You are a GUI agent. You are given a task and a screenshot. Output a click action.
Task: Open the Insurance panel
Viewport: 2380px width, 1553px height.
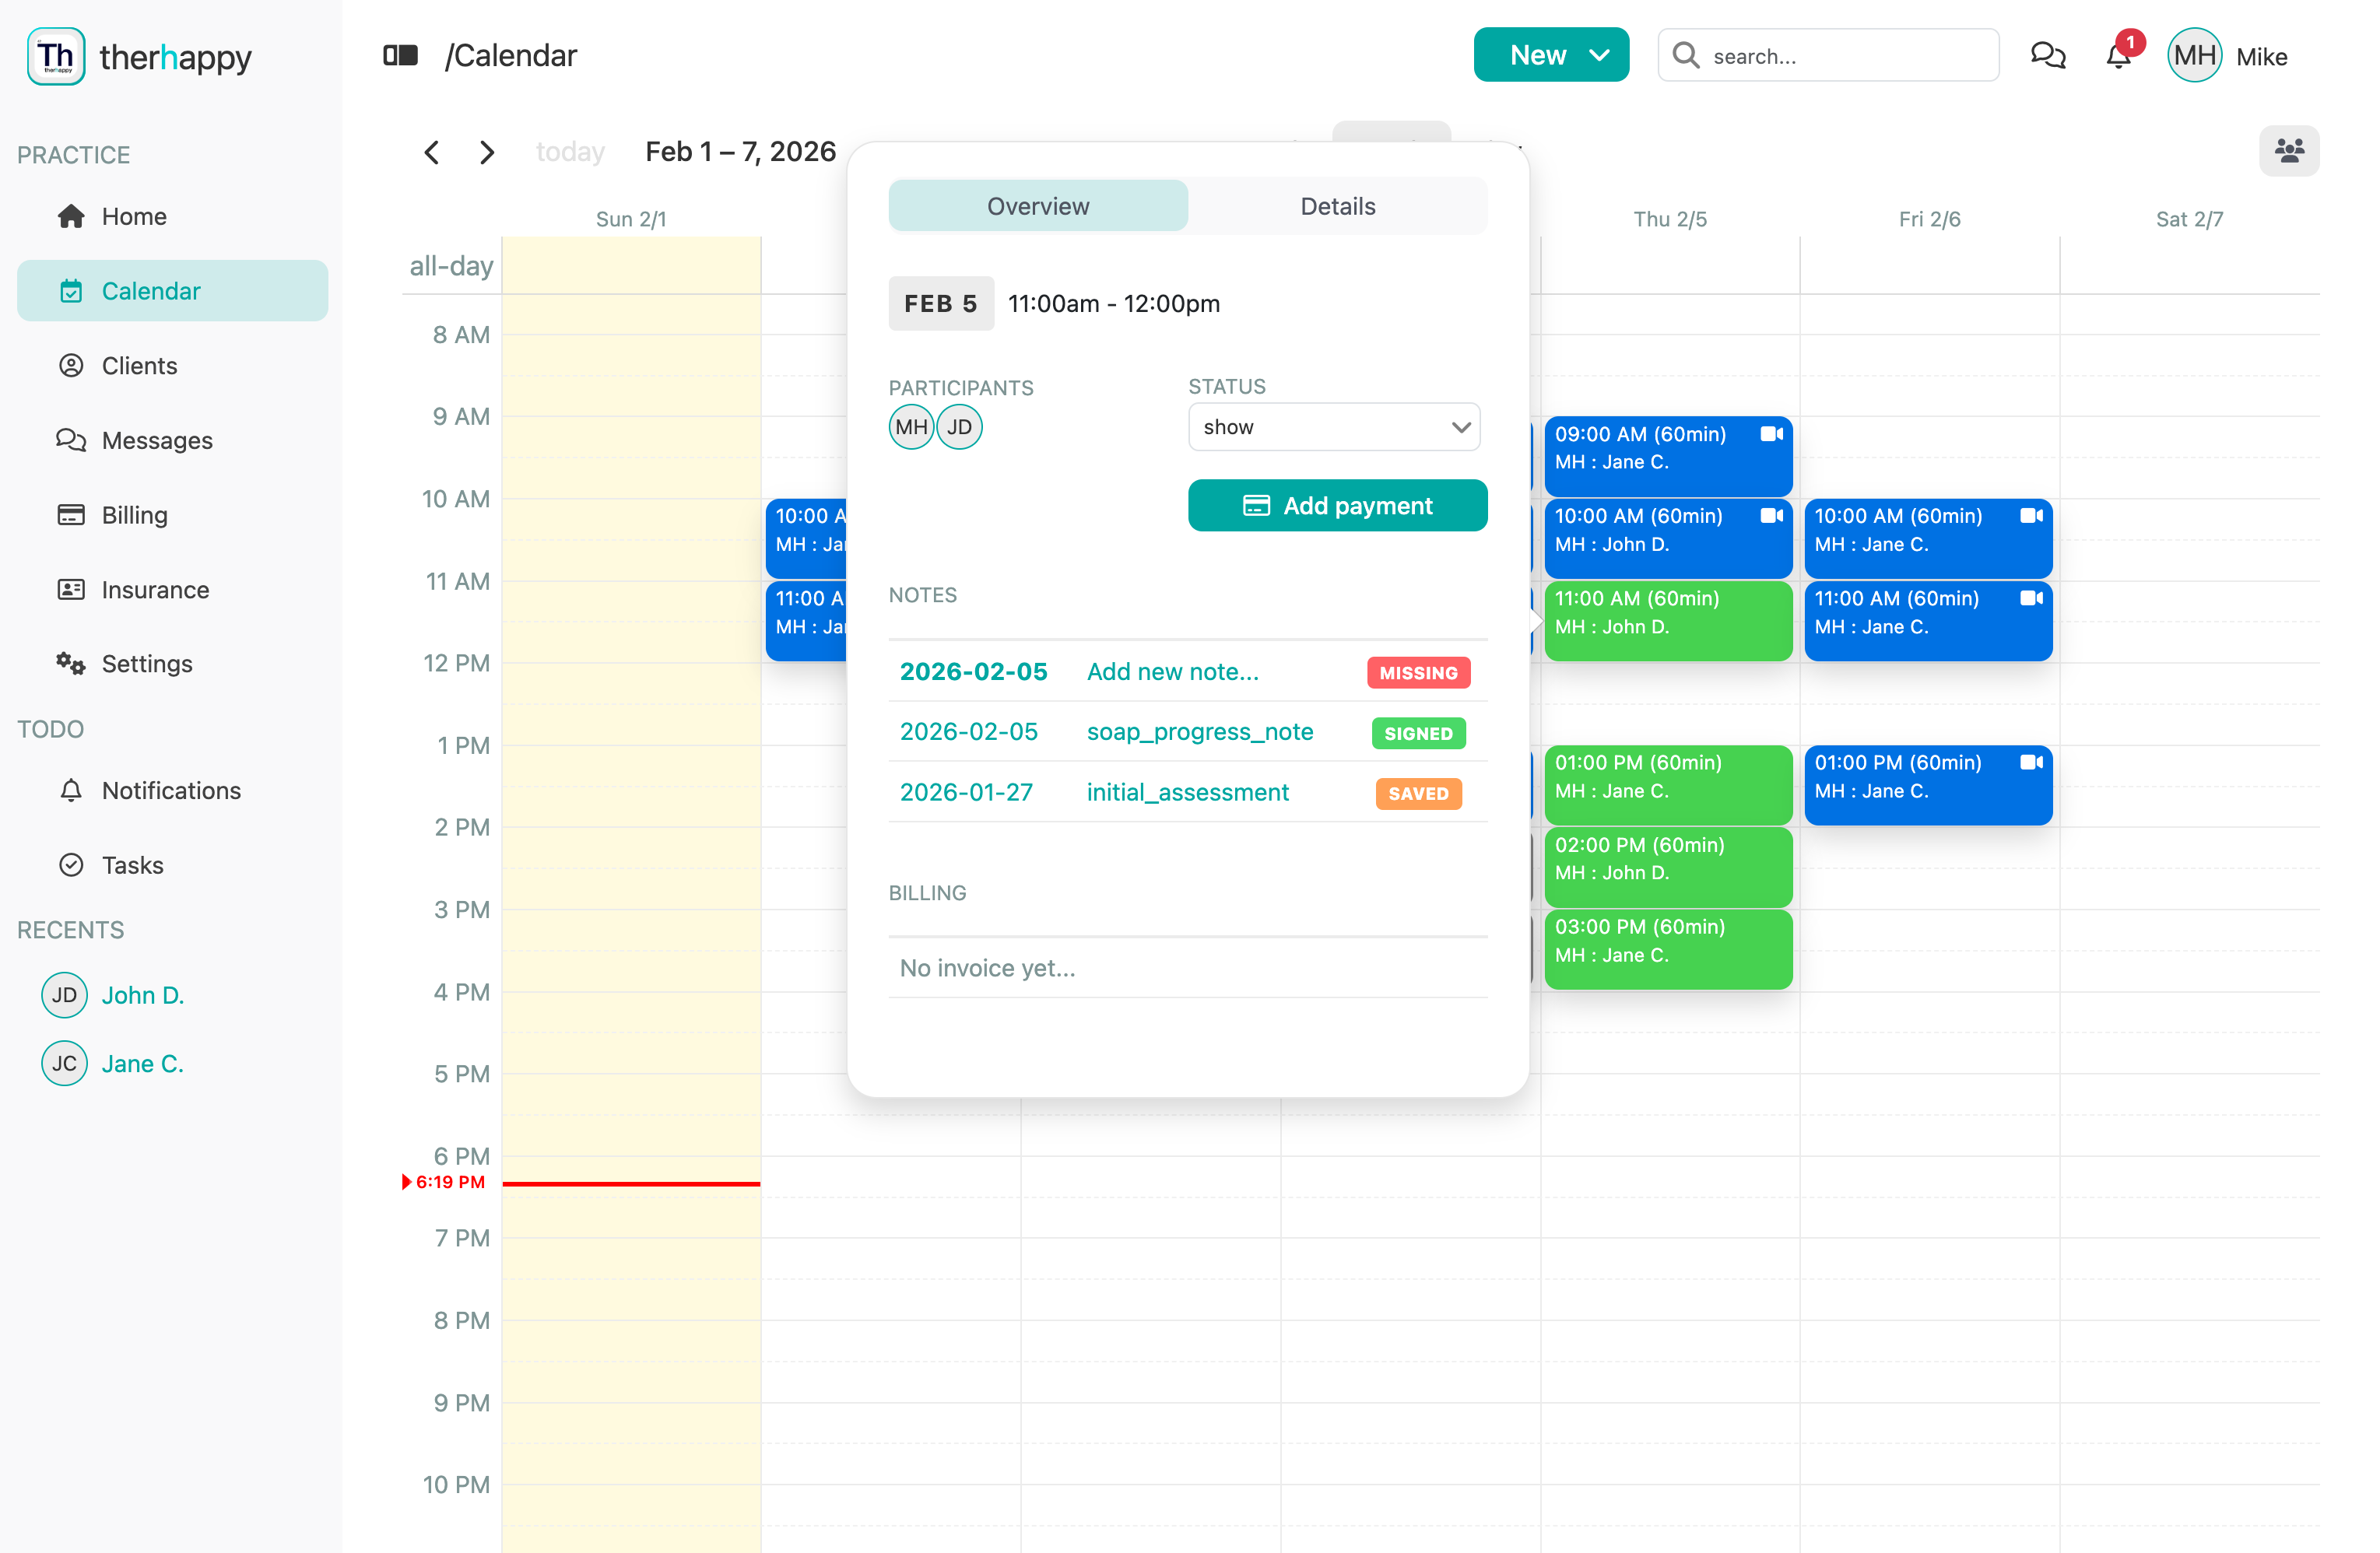click(154, 589)
